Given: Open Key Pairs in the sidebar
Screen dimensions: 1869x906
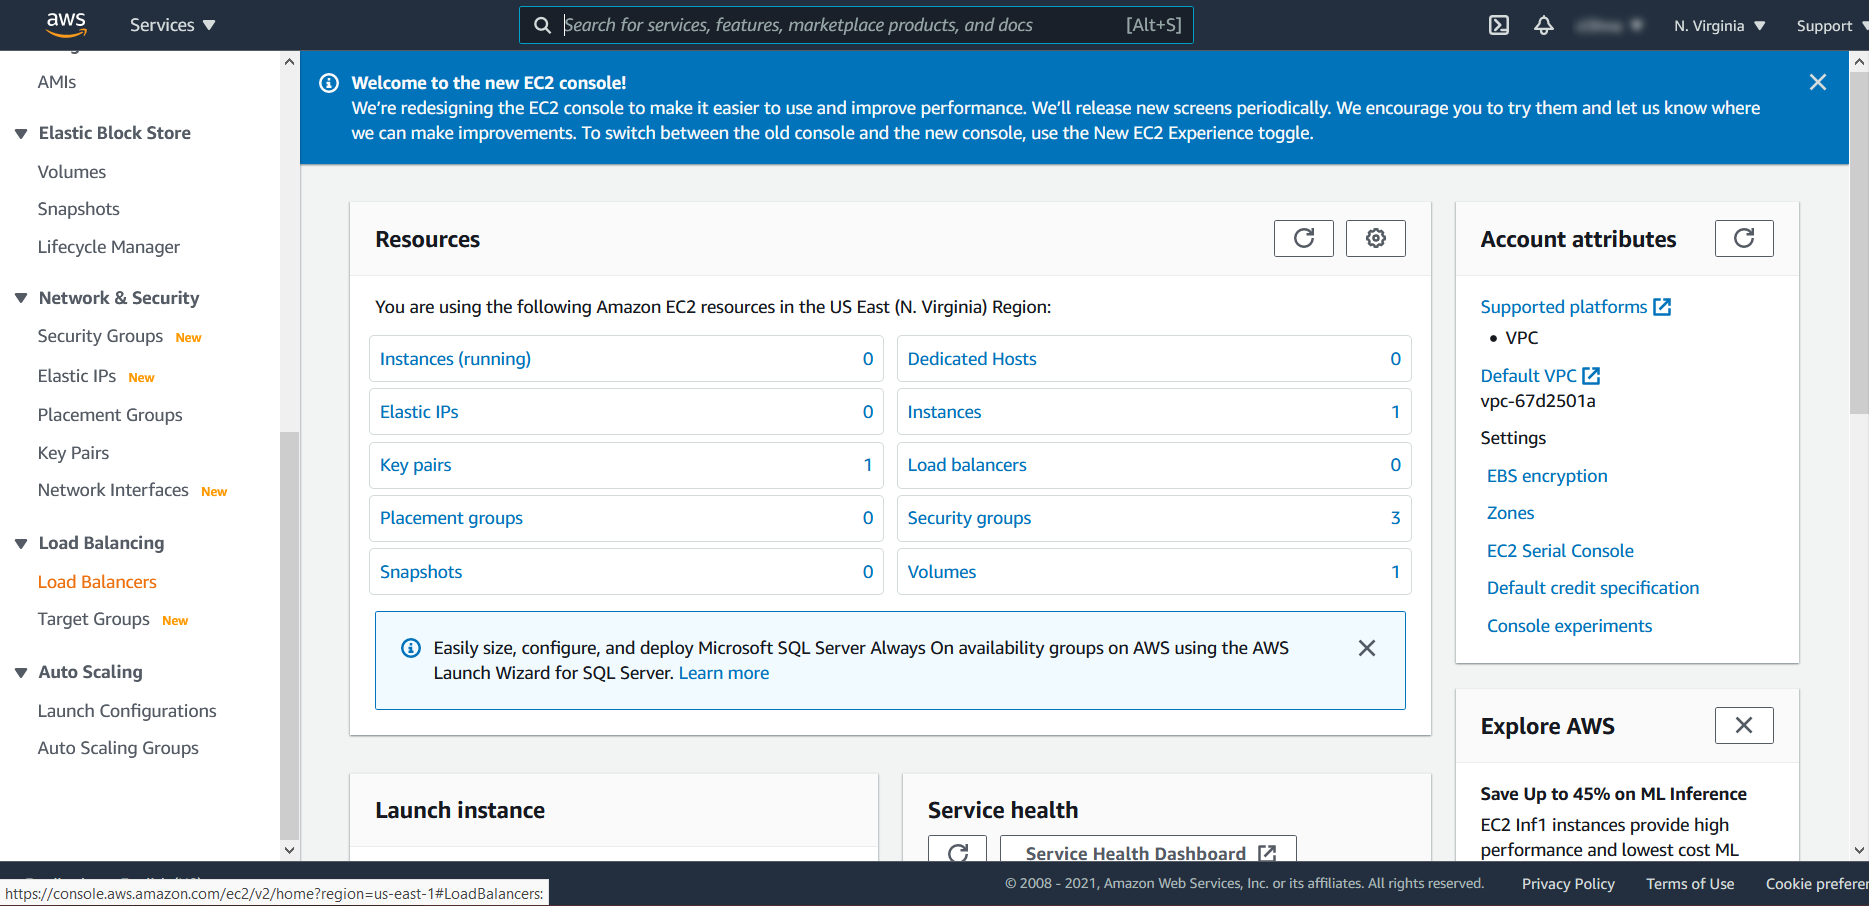Looking at the screenshot, I should point(73,453).
